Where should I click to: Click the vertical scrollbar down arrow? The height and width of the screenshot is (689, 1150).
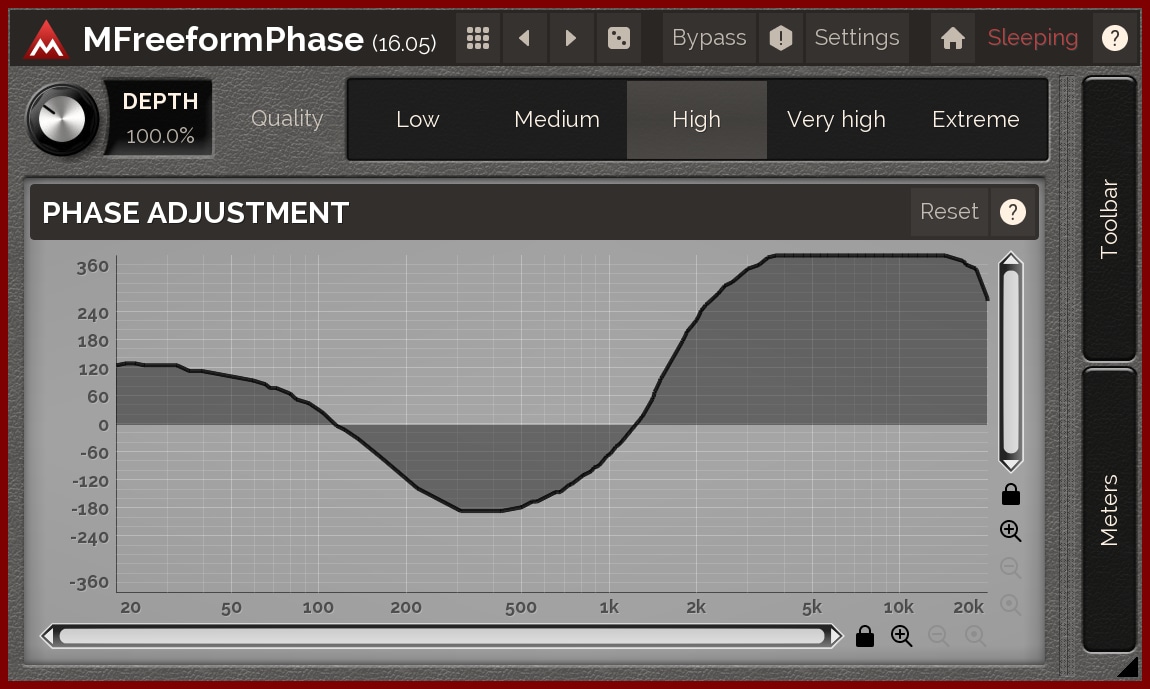[x=1011, y=464]
